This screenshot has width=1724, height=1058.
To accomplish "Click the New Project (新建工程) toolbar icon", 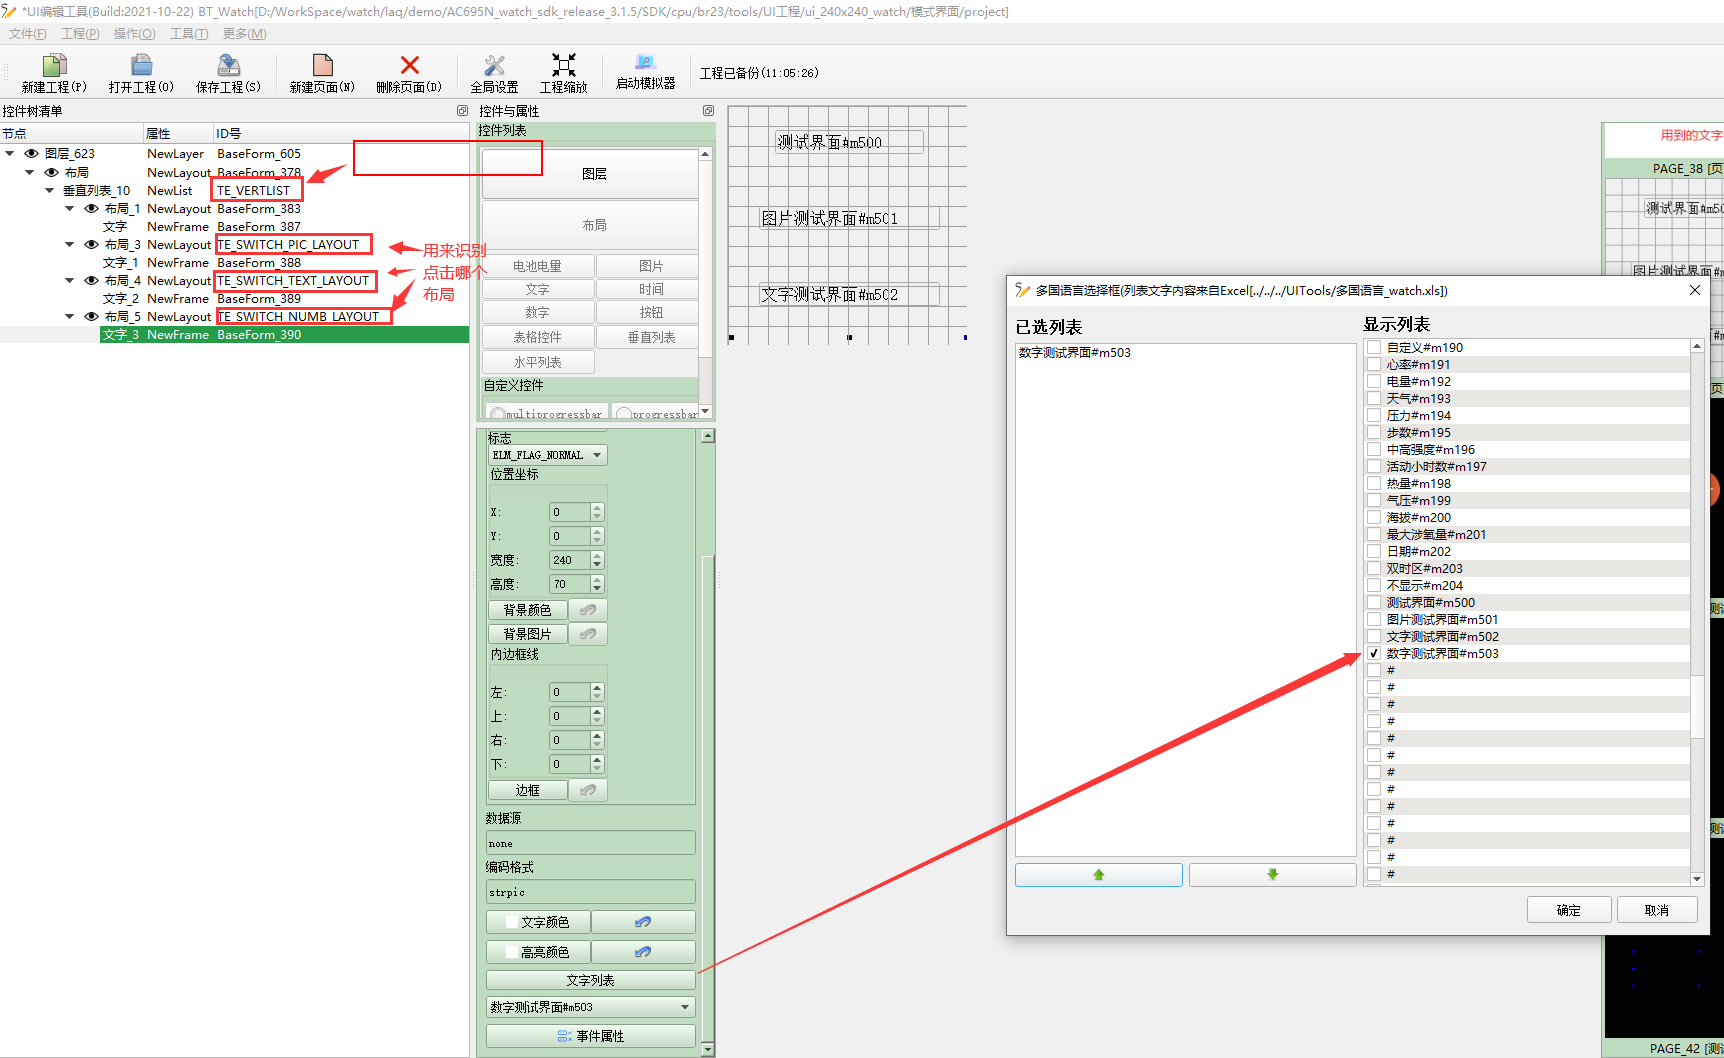I will [x=54, y=66].
